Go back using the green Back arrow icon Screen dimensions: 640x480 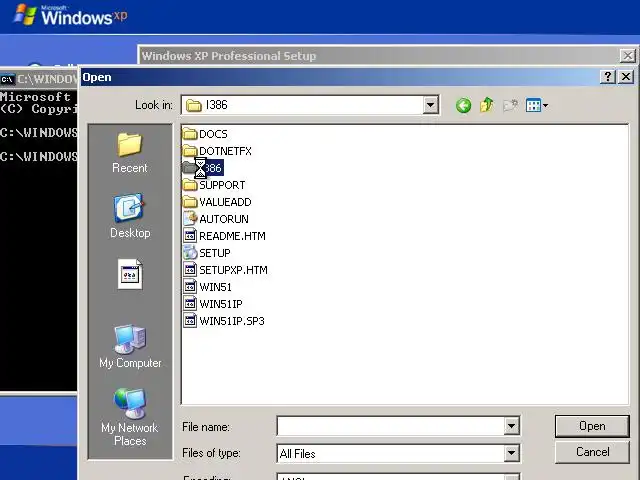[x=463, y=106]
